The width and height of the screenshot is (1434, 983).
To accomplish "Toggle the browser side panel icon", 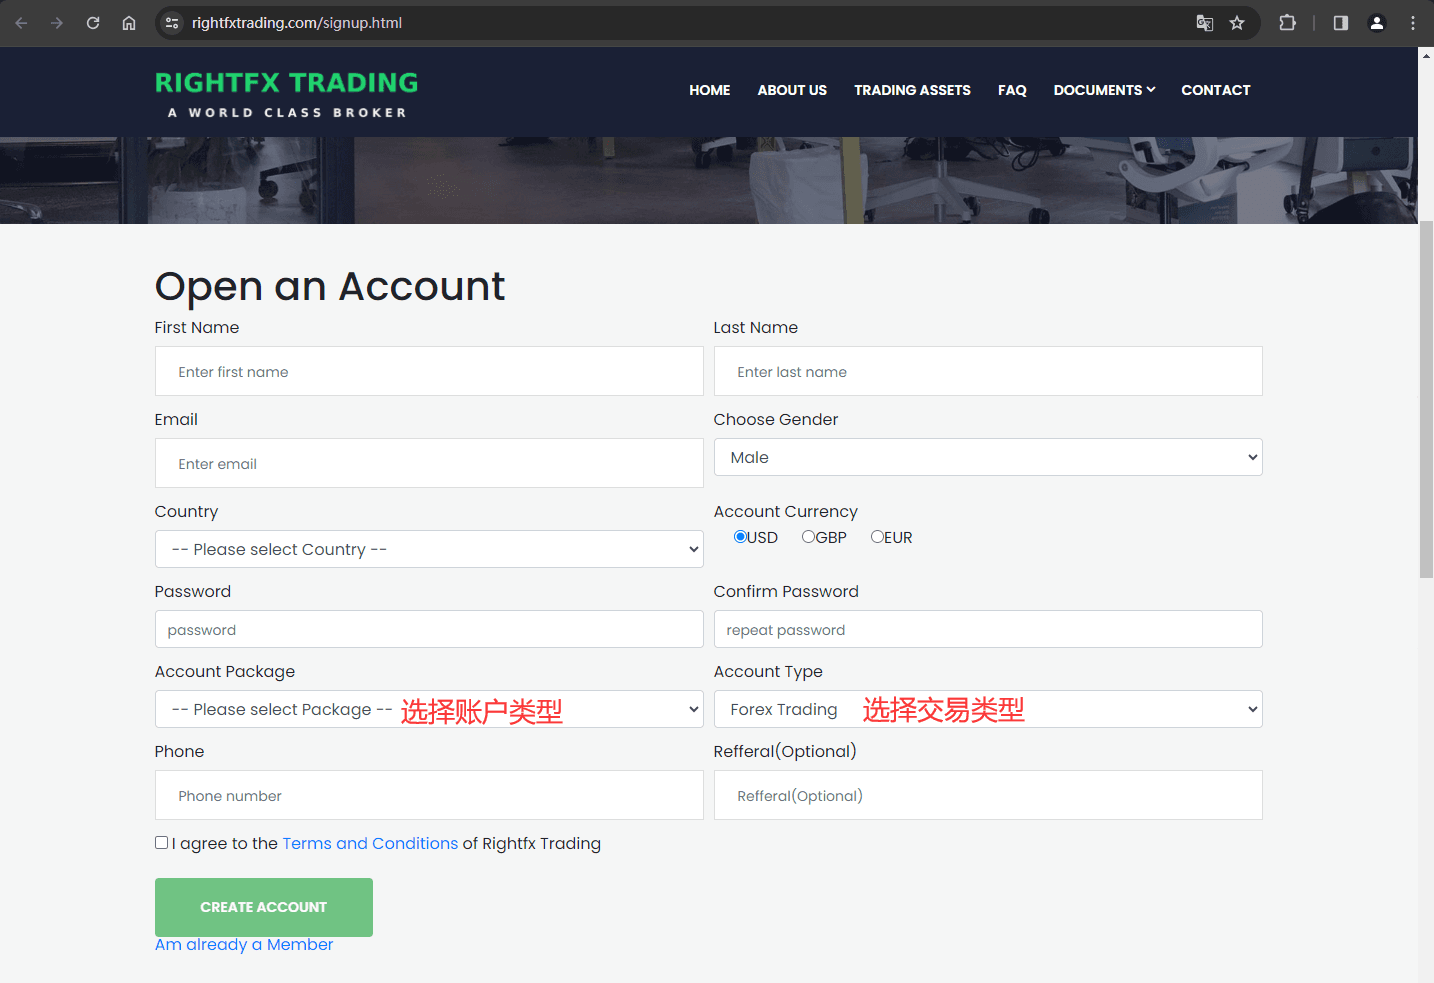I will coord(1341,23).
